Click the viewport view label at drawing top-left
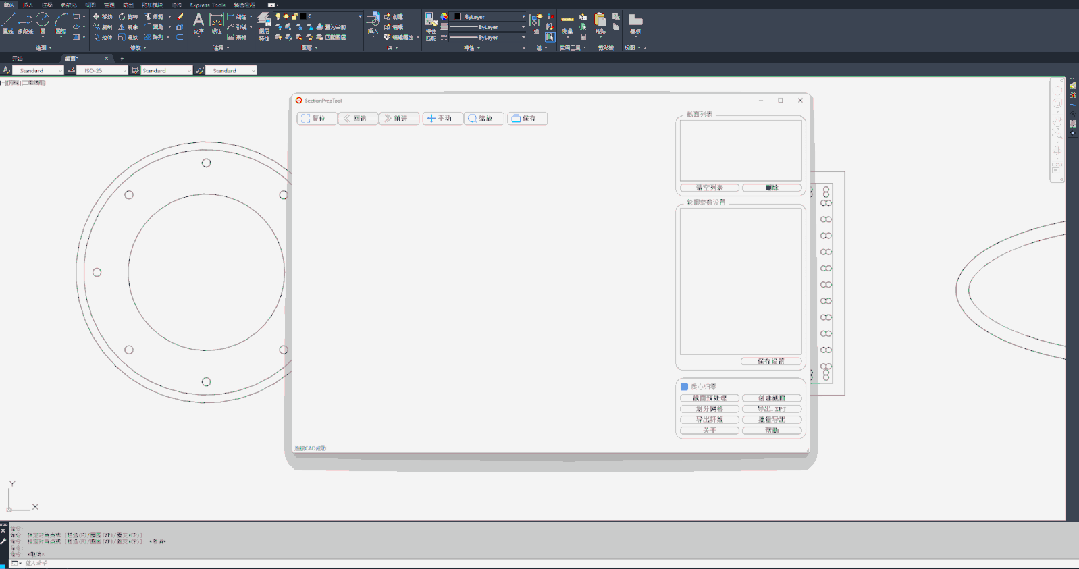This screenshot has height=569, width=1079. (23, 83)
